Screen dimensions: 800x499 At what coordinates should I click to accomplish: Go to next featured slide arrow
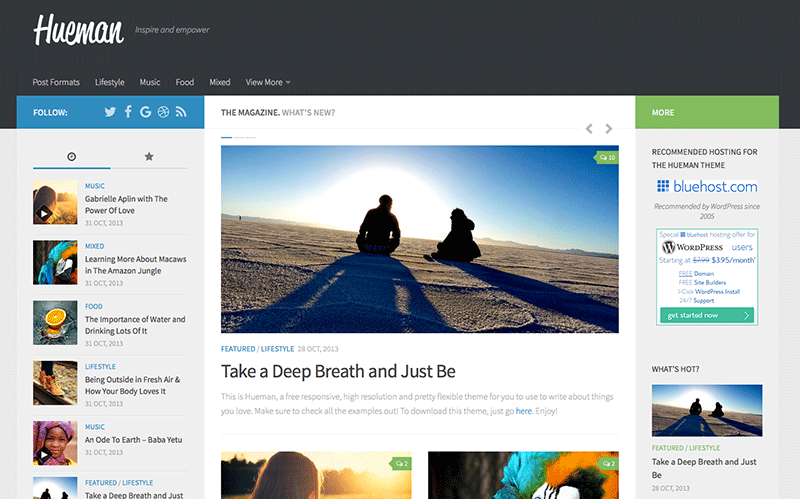click(609, 129)
